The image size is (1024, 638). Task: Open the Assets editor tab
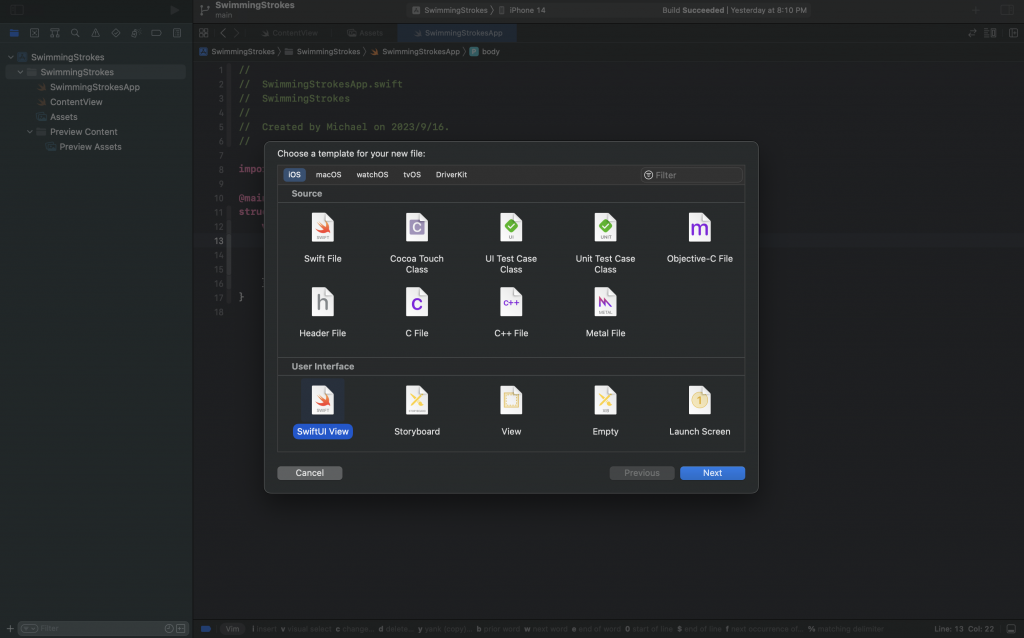pos(365,33)
